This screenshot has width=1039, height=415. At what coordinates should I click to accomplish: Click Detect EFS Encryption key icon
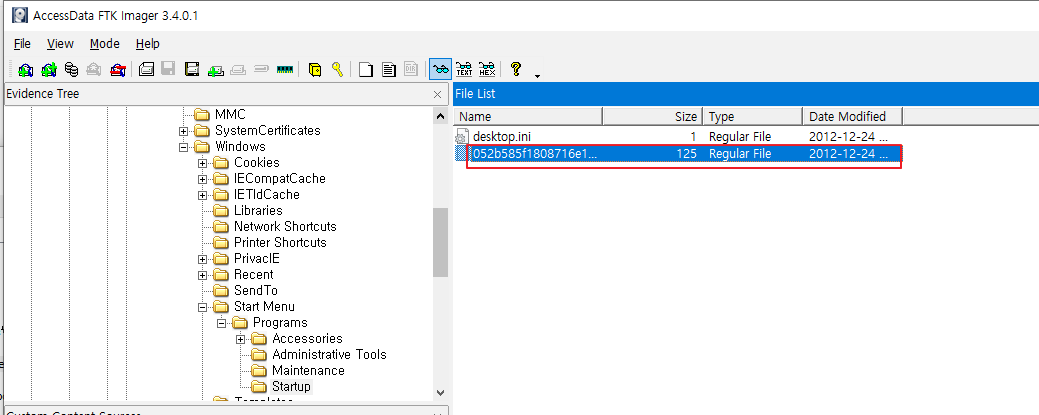[x=337, y=69]
